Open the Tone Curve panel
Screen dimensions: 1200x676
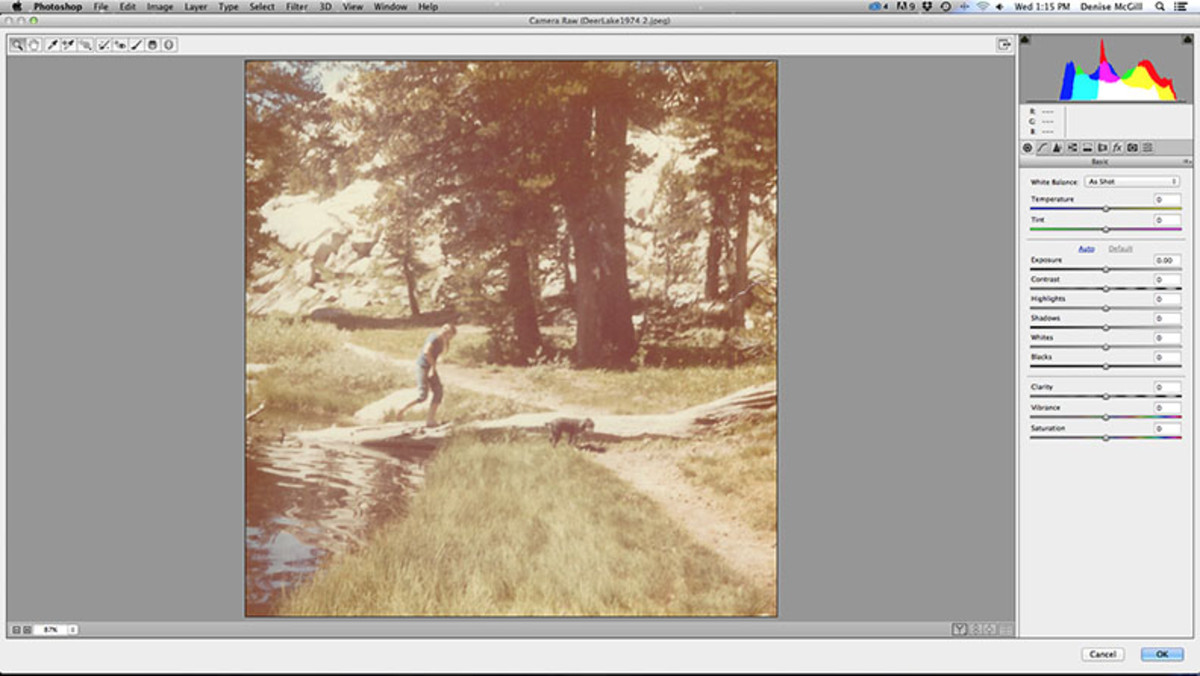(x=1042, y=147)
